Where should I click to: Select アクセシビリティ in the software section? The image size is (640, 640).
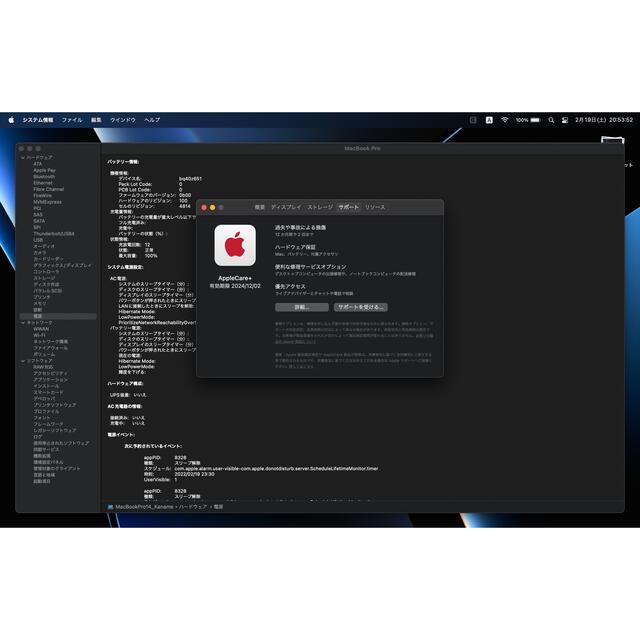tap(50, 373)
